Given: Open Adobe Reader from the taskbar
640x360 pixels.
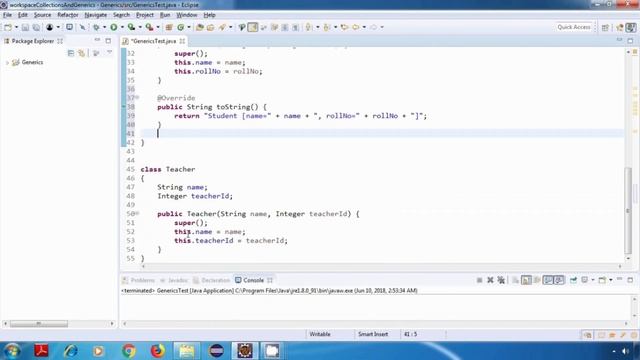Looking at the screenshot, I should (x=41, y=351).
